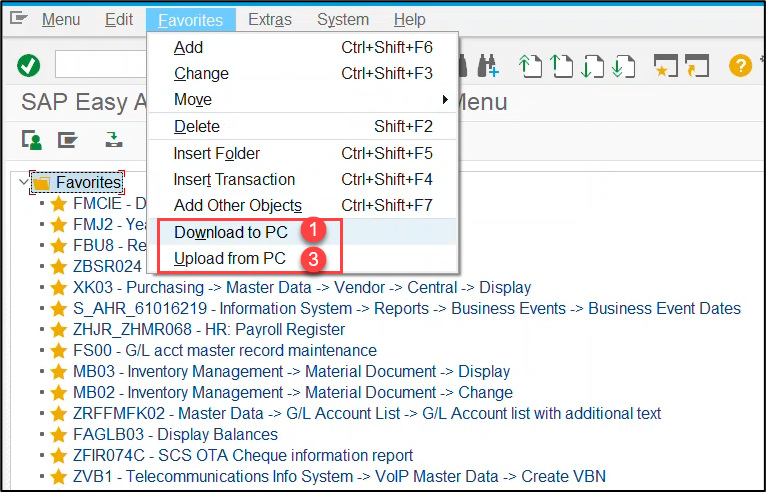Go to last page via double-down-arrow icon
Screen dimensions: 766x492
[x=623, y=66]
